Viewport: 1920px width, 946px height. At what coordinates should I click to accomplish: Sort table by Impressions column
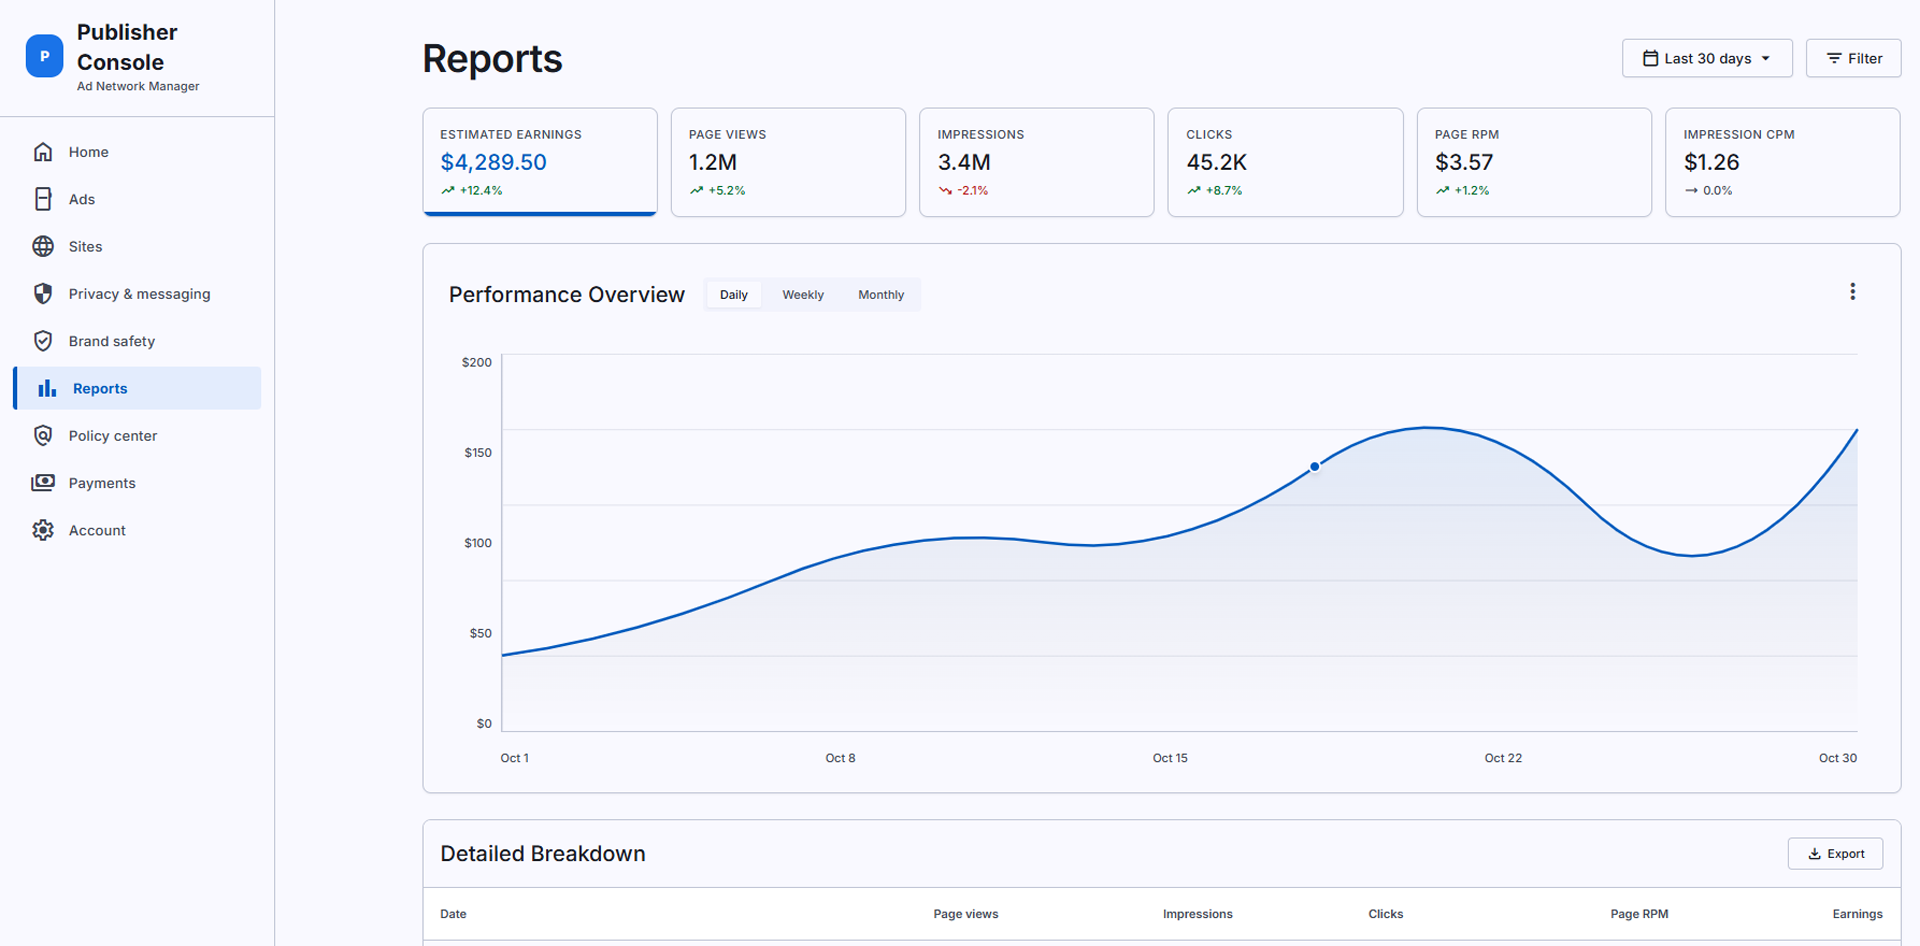click(1197, 914)
